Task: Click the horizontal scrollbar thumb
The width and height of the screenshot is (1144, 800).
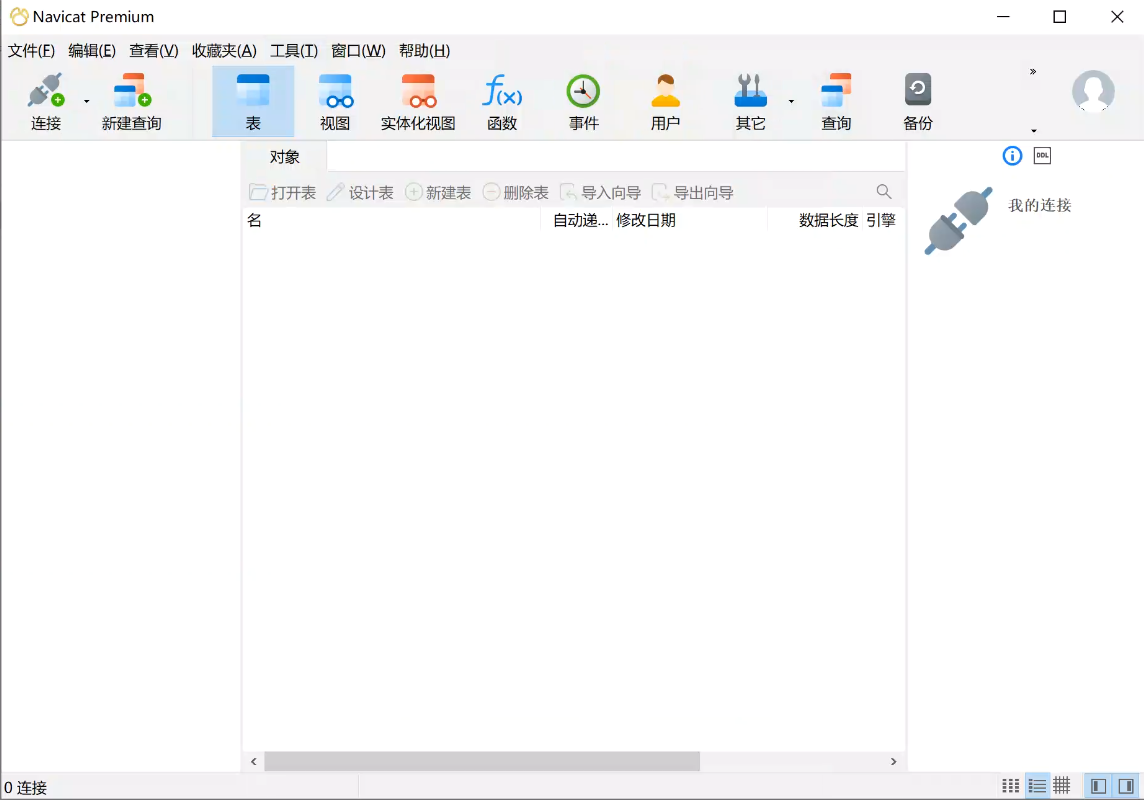Action: [482, 761]
